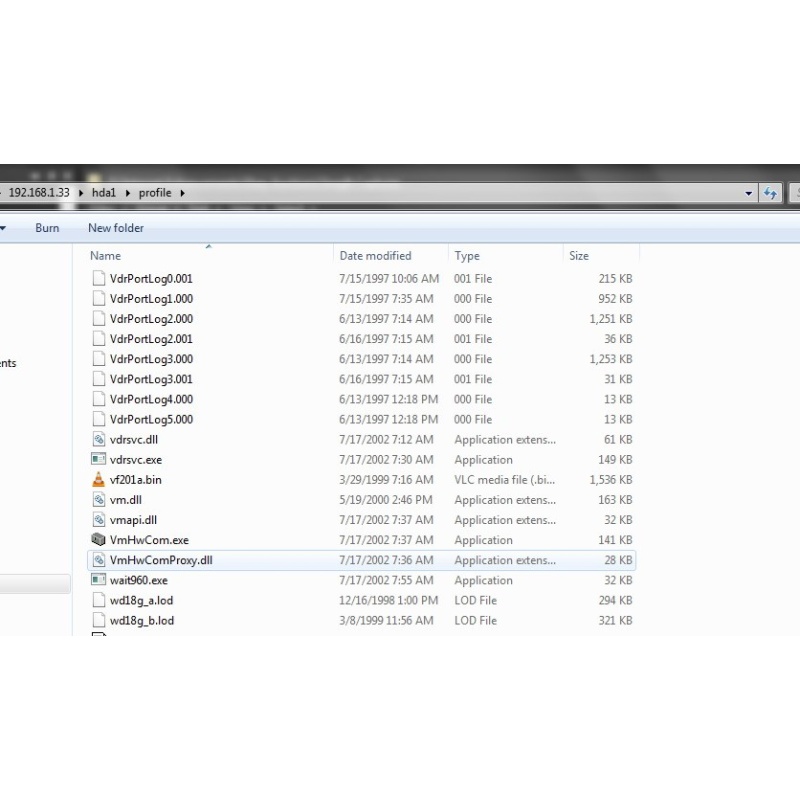The height and width of the screenshot is (800, 800).
Task: Open the address bar history dropdown
Action: [x=750, y=193]
